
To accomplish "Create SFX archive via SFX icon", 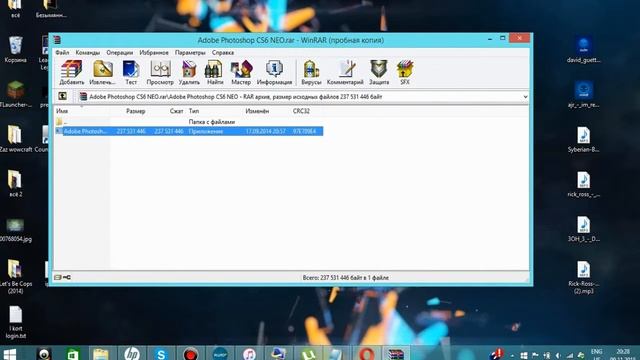I will [405, 73].
